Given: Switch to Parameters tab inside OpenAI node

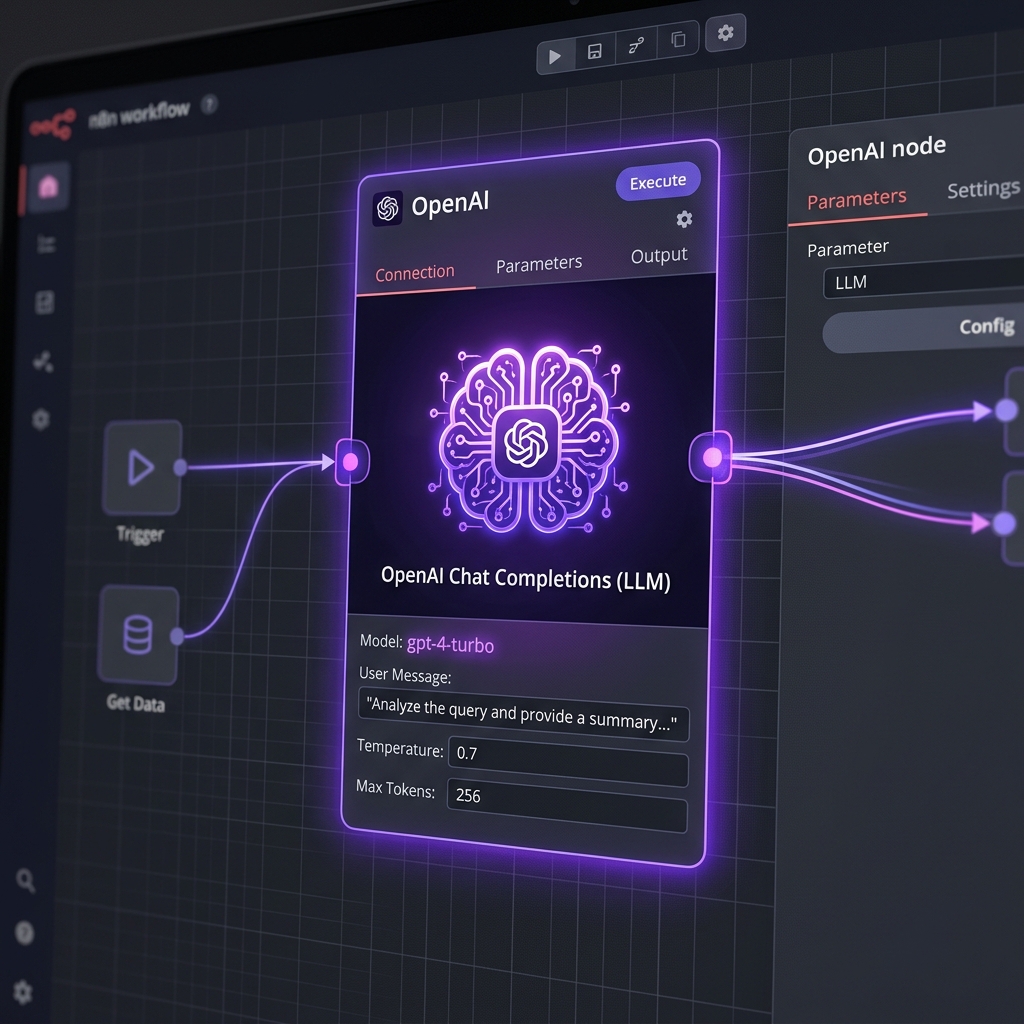Looking at the screenshot, I should click(x=539, y=264).
